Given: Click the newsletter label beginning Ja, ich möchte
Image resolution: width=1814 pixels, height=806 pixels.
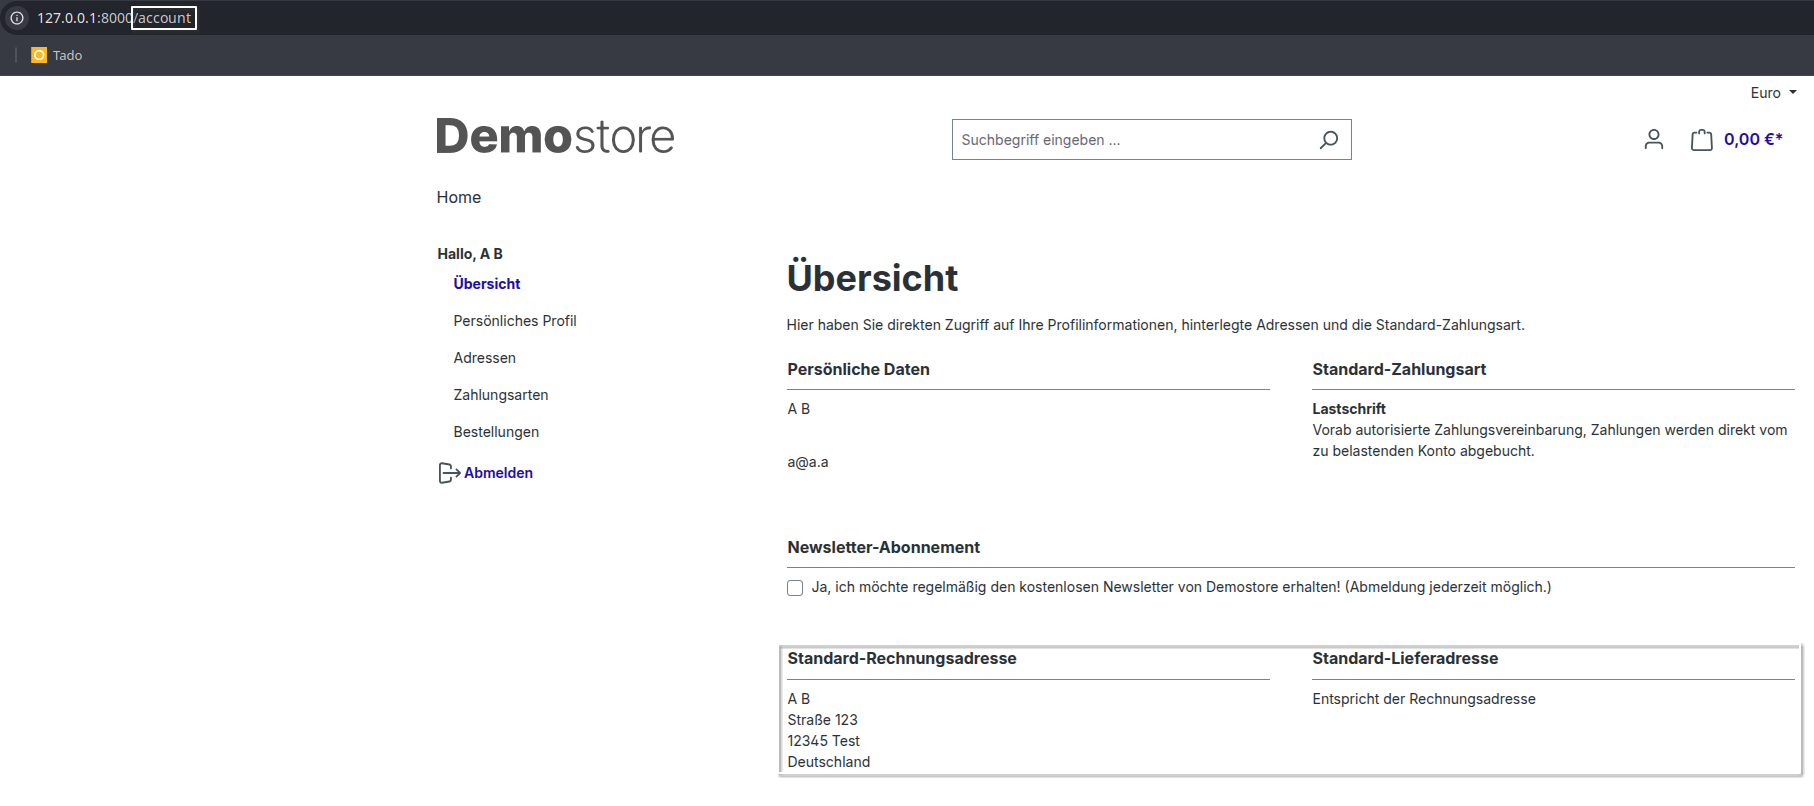Looking at the screenshot, I should [1181, 587].
